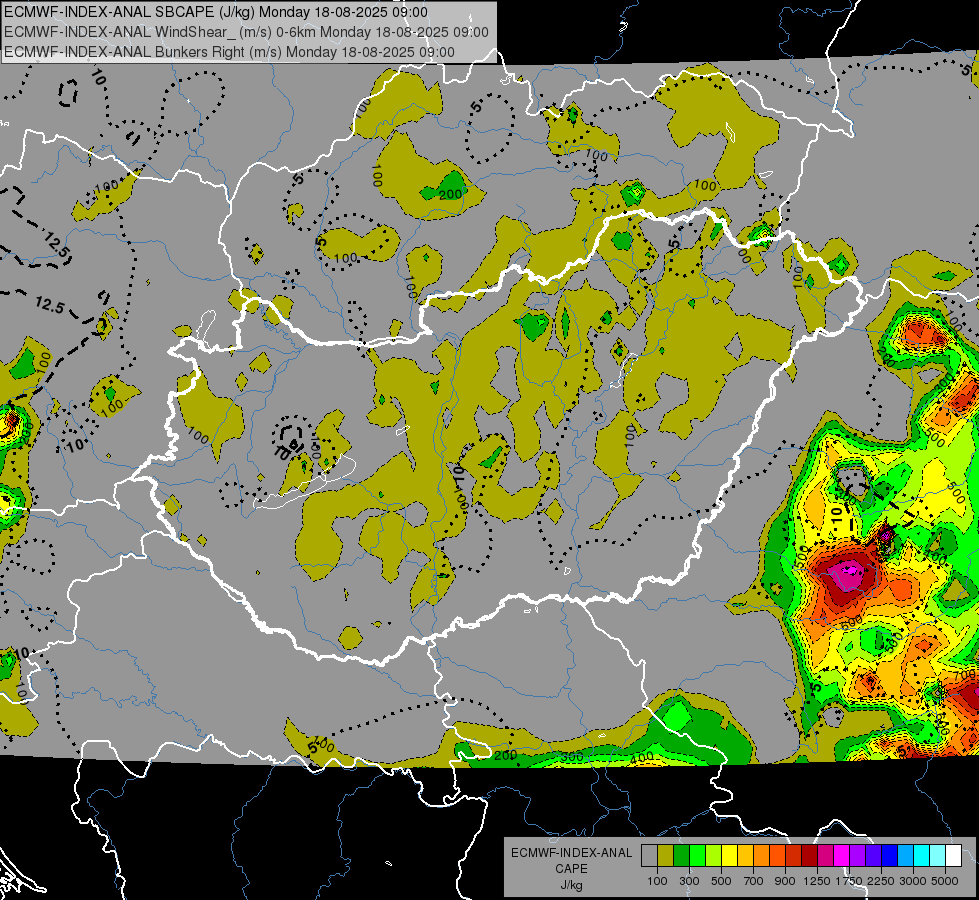Click the legend scale value 1750
This screenshot has height=900, width=979.
849,881
